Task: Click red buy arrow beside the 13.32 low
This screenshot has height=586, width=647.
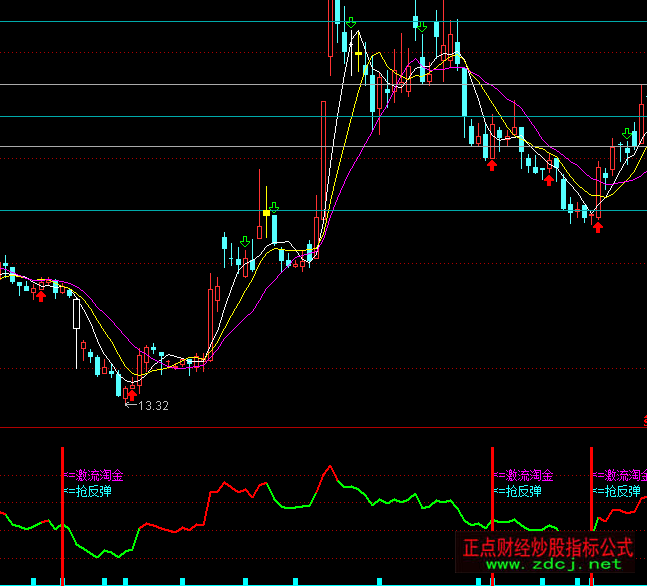Action: (131, 394)
